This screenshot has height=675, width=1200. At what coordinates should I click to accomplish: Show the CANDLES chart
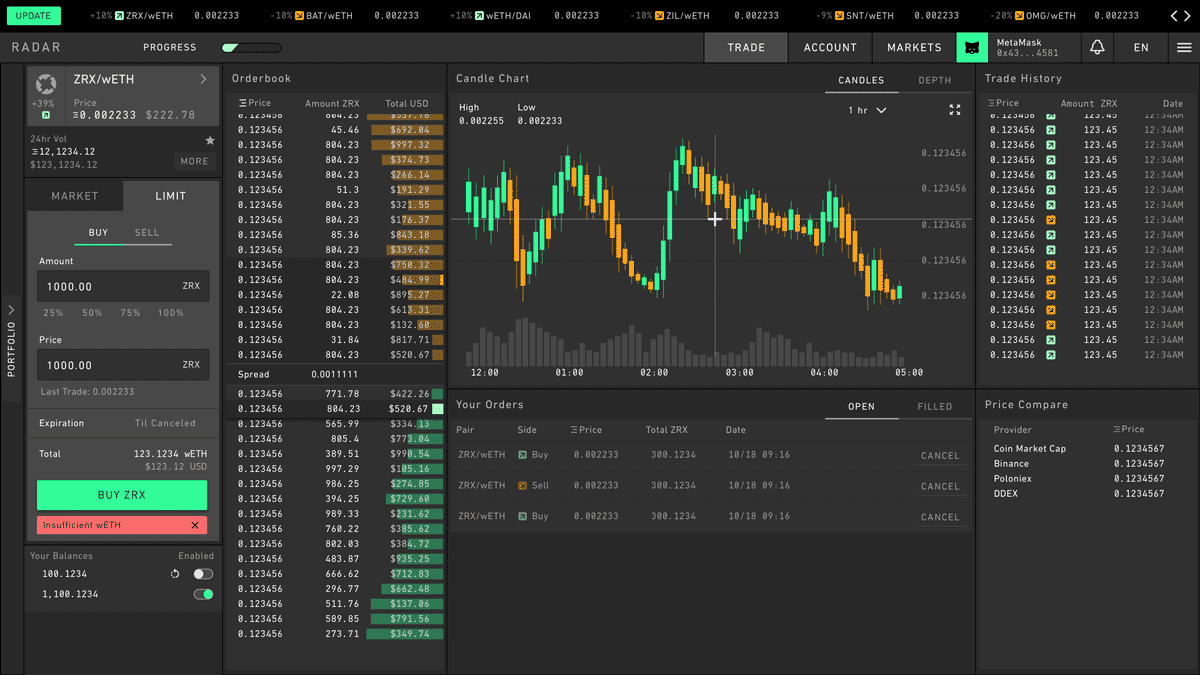[861, 81]
